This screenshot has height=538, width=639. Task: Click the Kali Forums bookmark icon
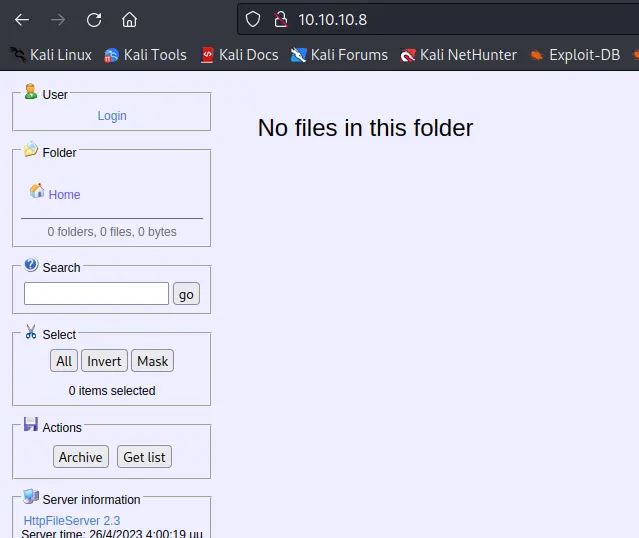click(298, 55)
